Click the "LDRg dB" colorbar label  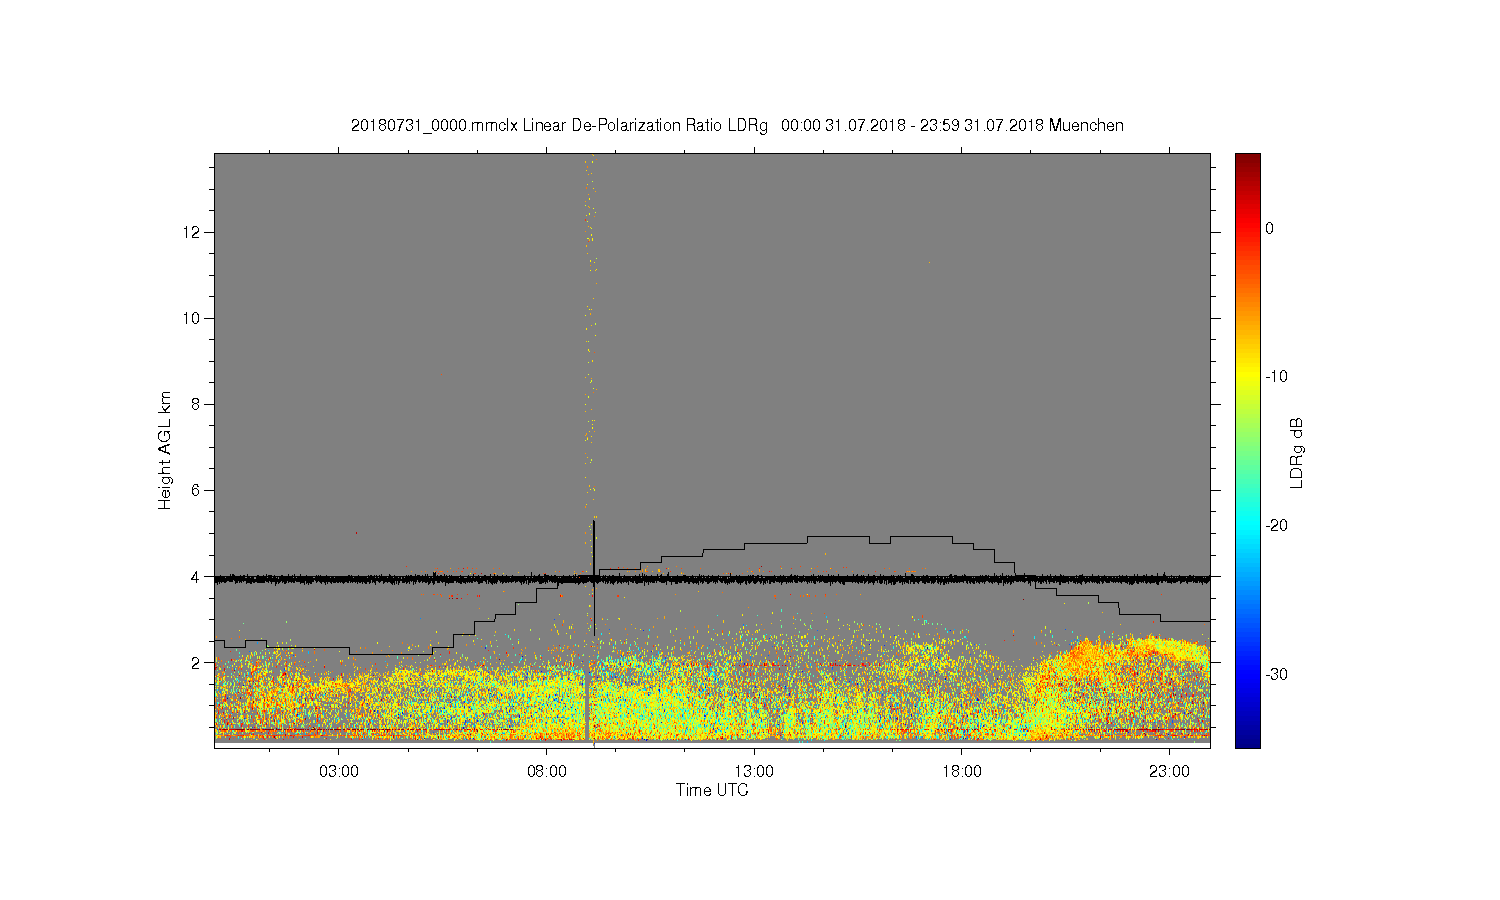(x=1297, y=452)
